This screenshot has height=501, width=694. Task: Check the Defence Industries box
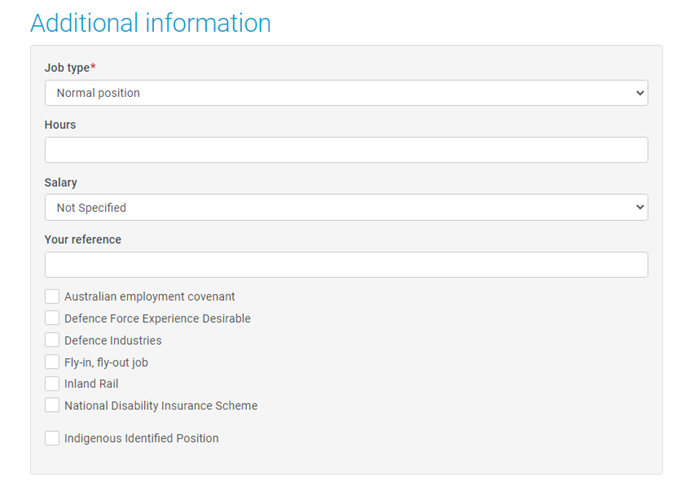[52, 339]
